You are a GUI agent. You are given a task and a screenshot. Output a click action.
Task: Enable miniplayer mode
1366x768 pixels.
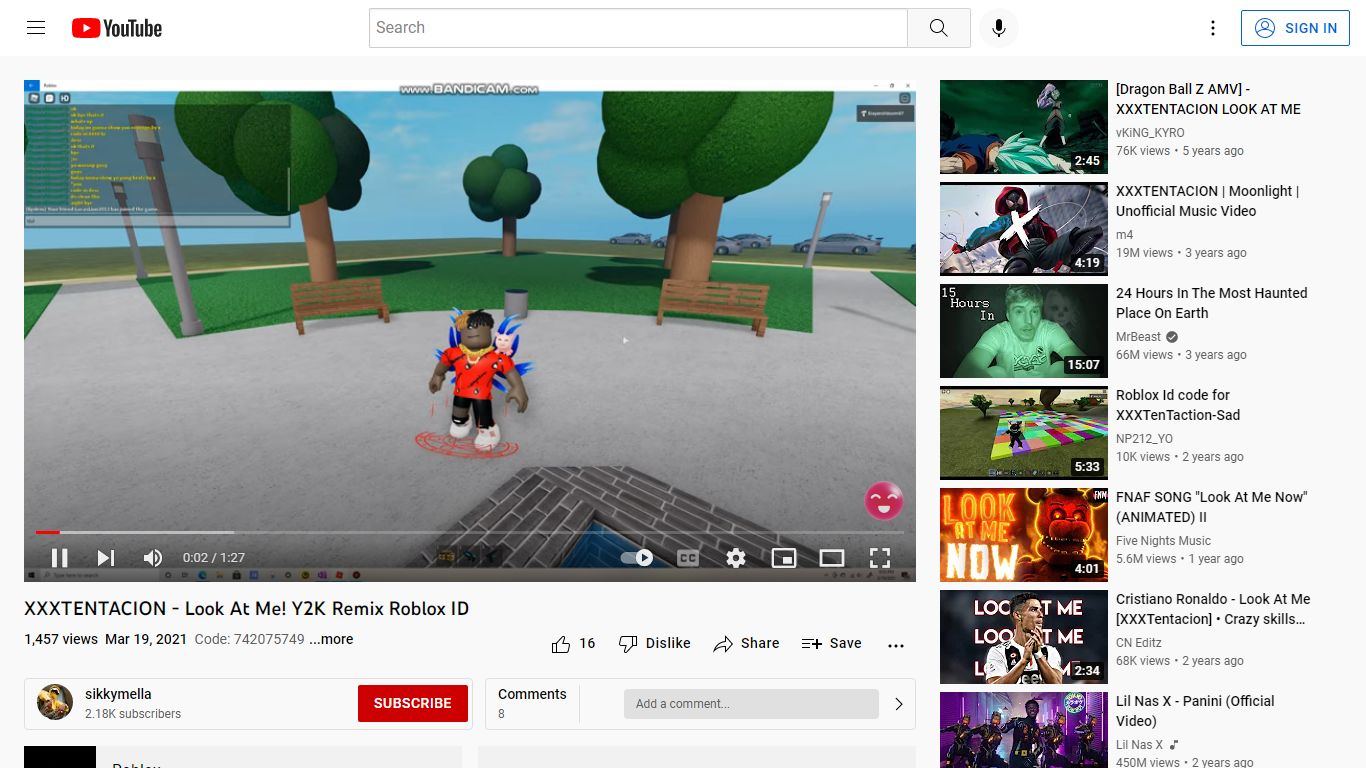tap(784, 558)
